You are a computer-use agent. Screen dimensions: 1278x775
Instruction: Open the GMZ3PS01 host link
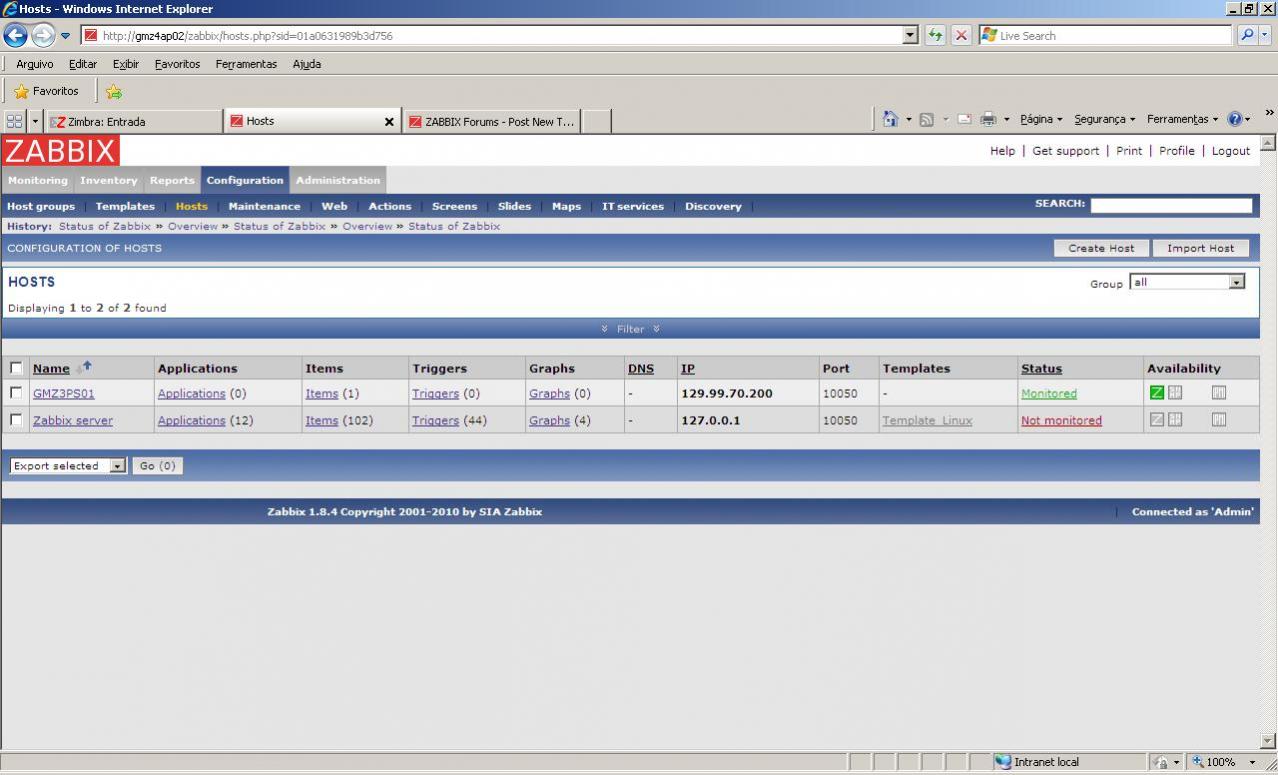pos(64,394)
